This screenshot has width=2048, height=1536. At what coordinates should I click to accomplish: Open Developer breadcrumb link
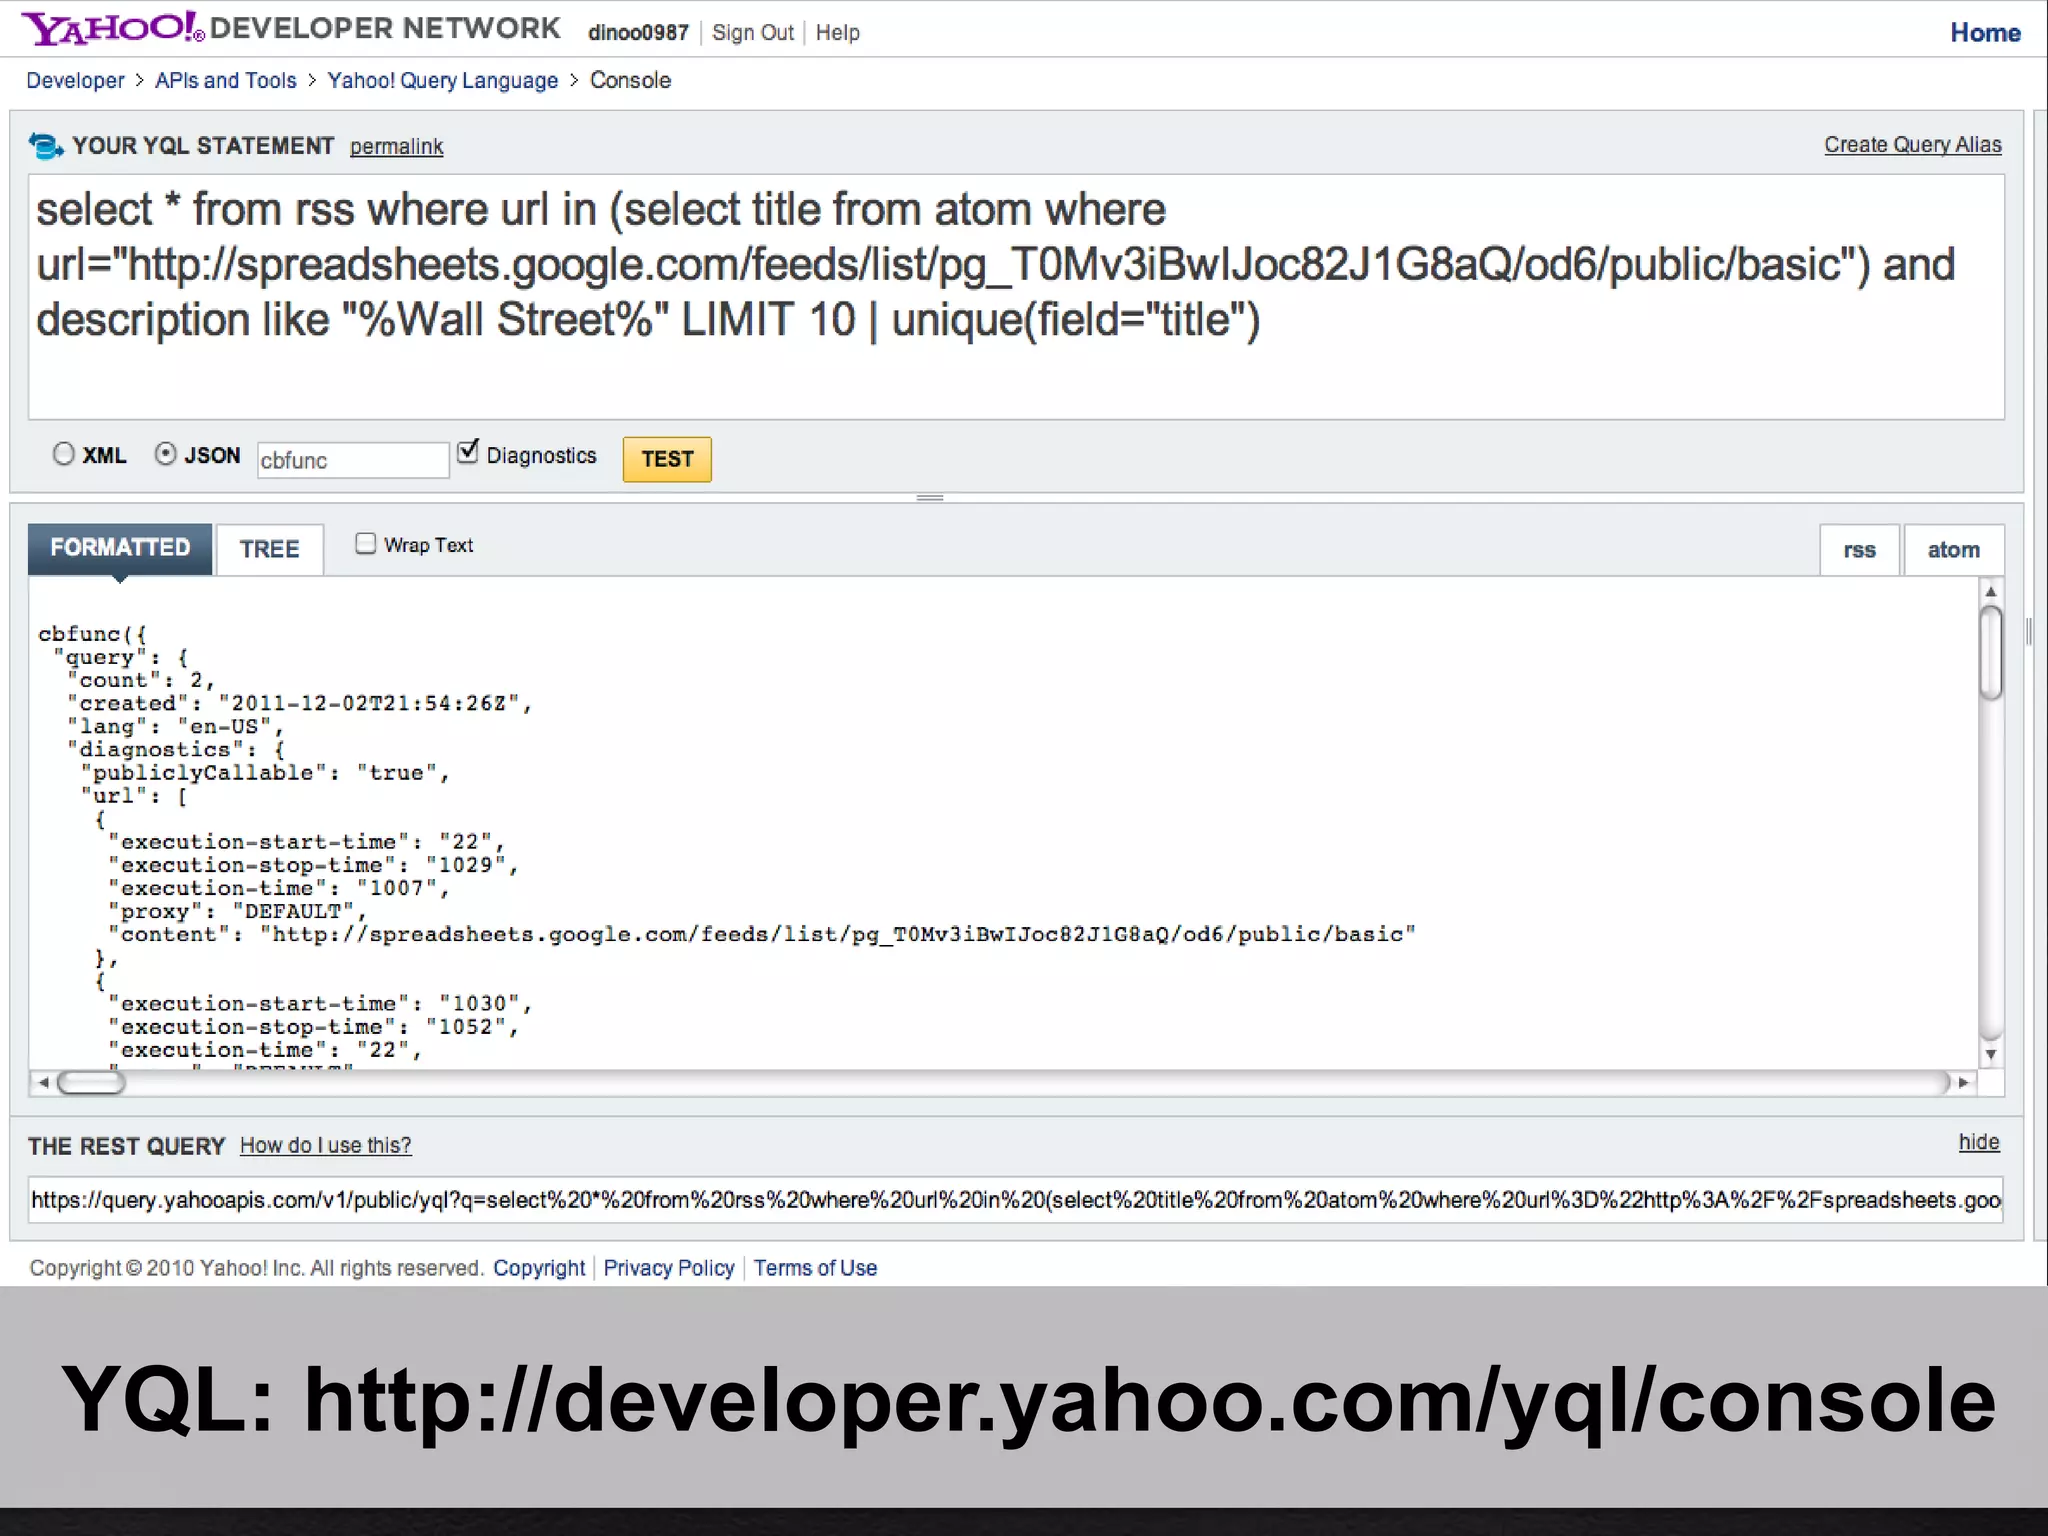click(75, 81)
